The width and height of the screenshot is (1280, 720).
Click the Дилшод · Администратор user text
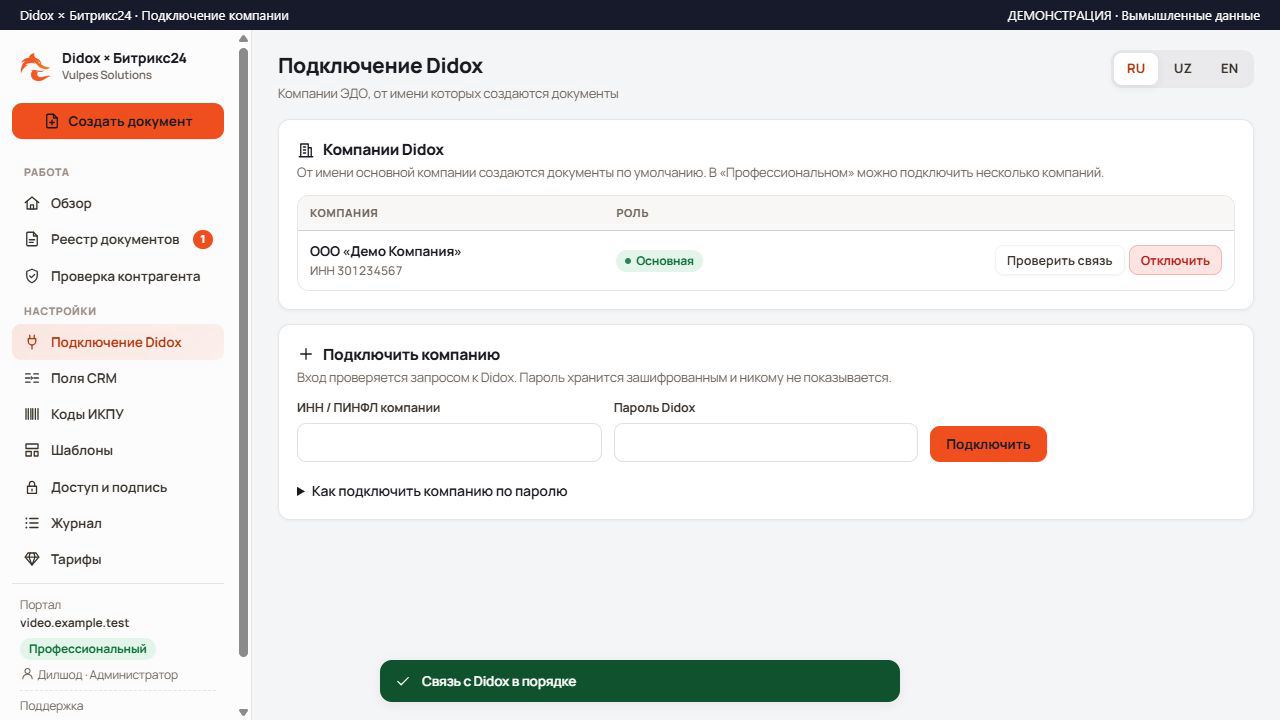108,675
